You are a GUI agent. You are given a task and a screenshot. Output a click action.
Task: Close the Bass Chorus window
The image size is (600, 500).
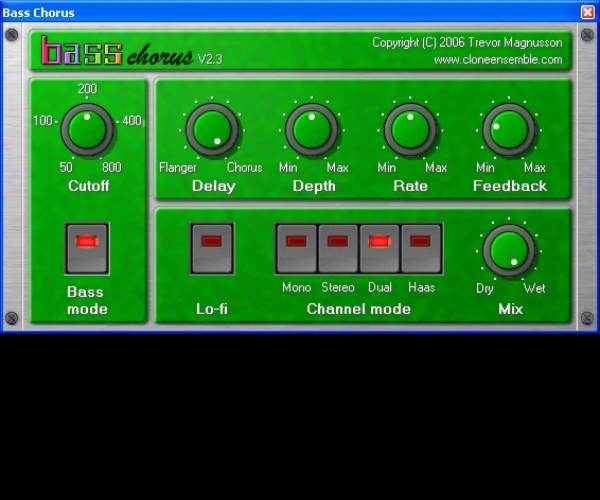pyautogui.click(x=587, y=12)
